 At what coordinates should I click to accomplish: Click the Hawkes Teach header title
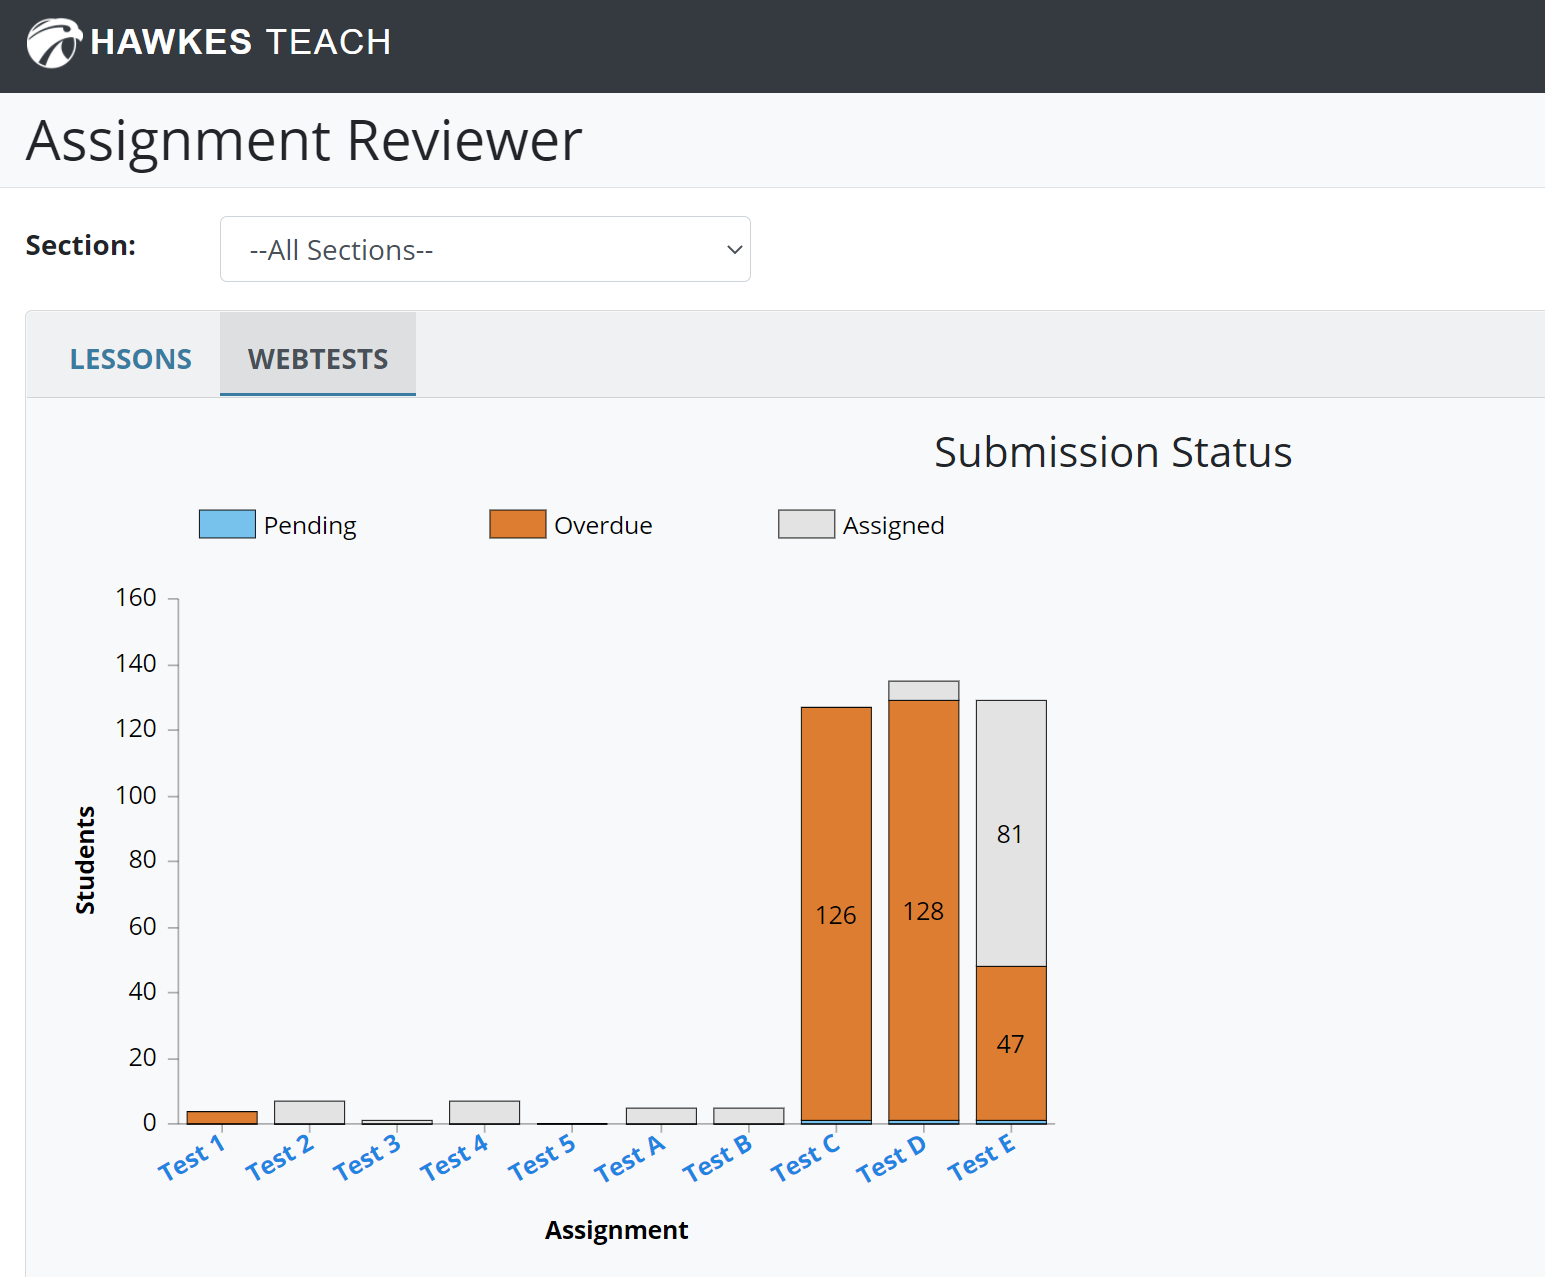[x=240, y=43]
